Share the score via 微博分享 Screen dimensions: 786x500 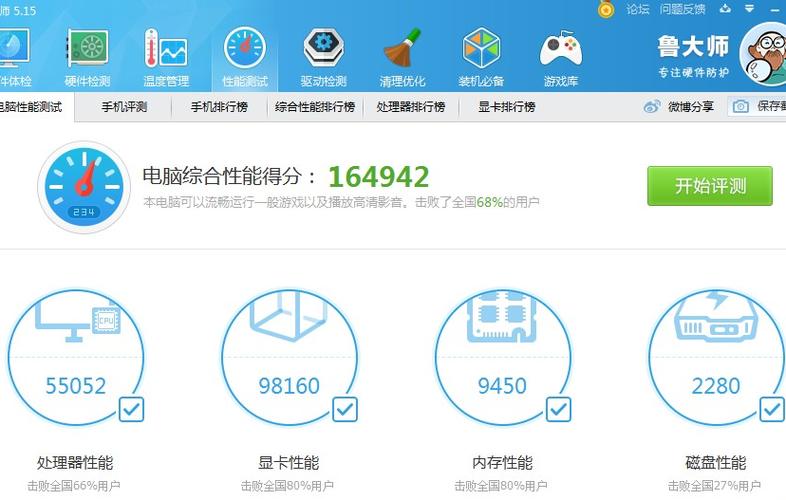[680, 107]
